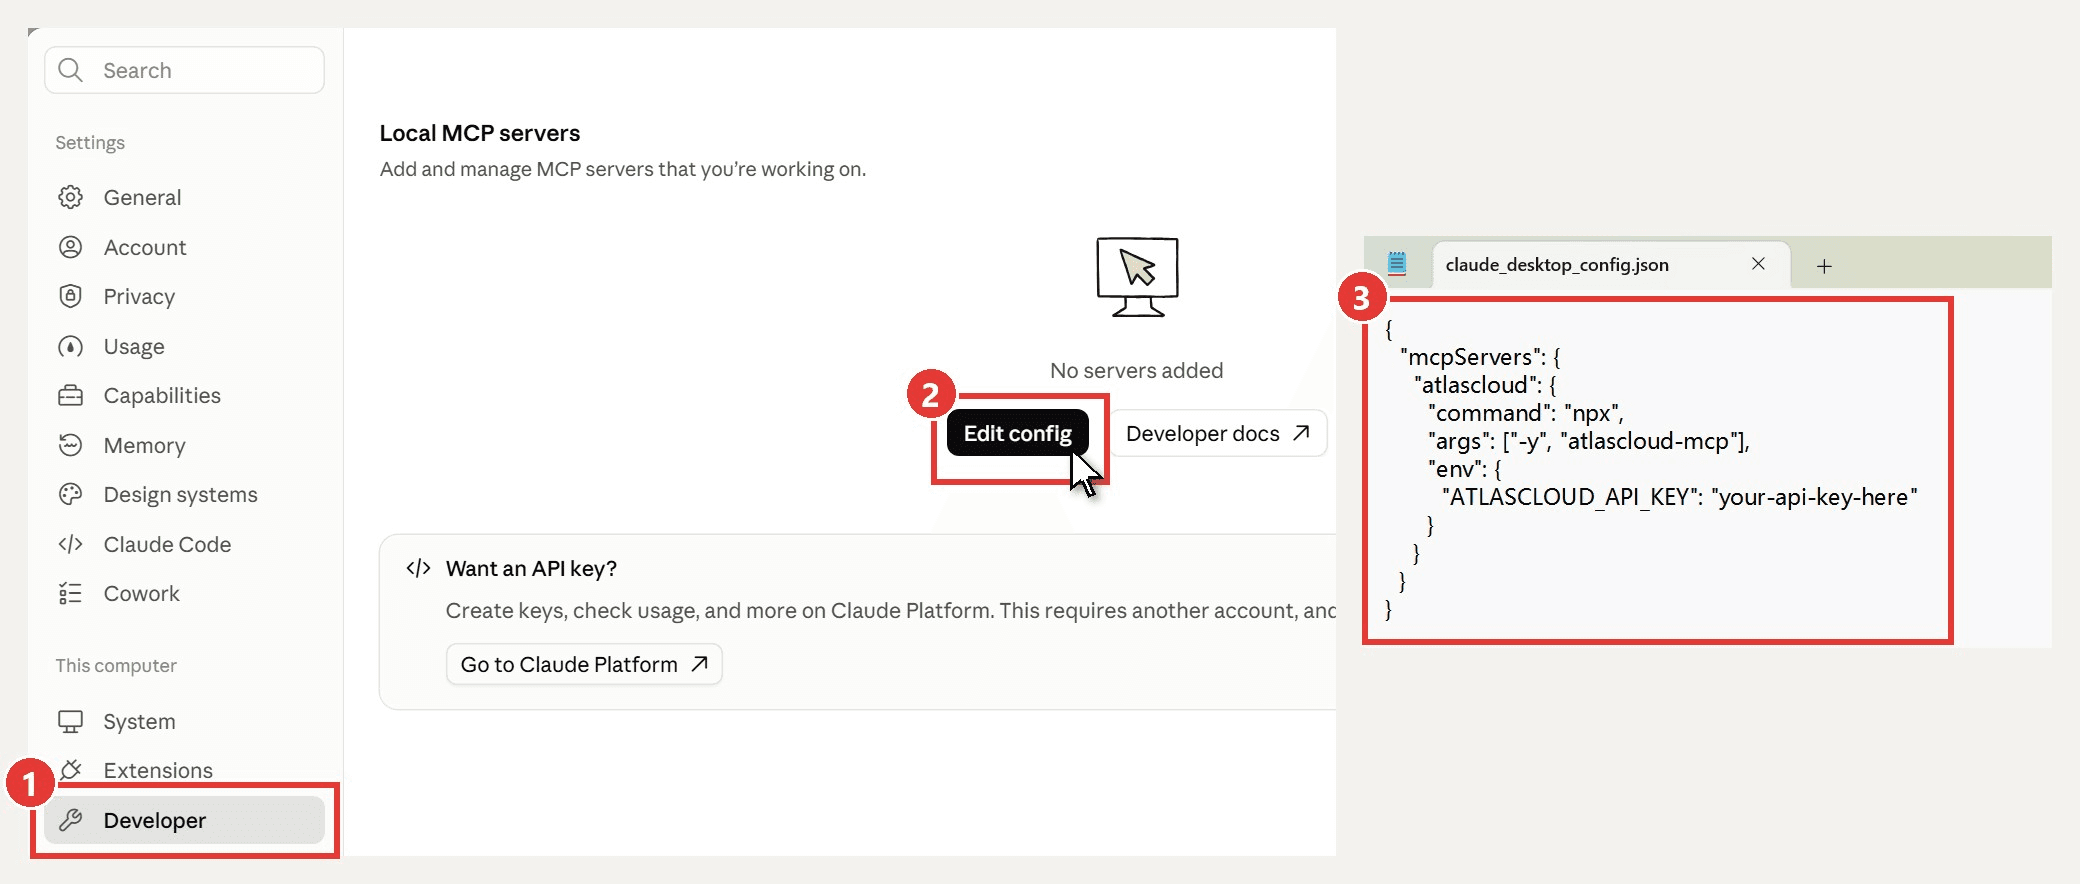Click the Claude Code brackets icon
Screen dimensions: 2080x884
(70, 544)
